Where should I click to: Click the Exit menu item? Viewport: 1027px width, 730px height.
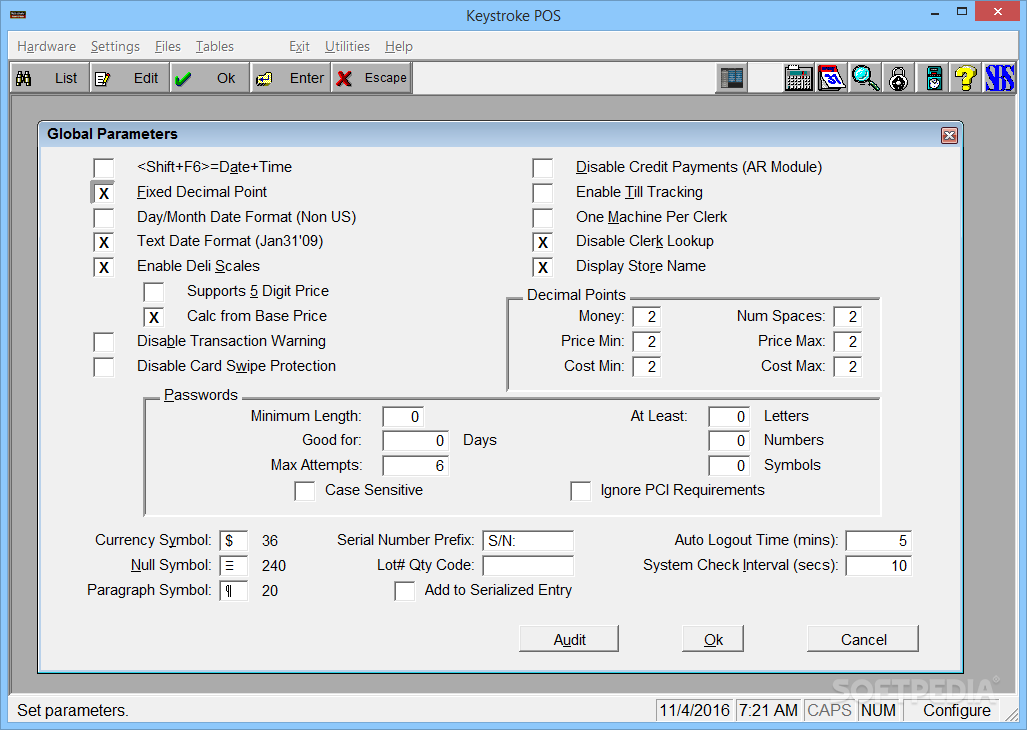(x=299, y=46)
